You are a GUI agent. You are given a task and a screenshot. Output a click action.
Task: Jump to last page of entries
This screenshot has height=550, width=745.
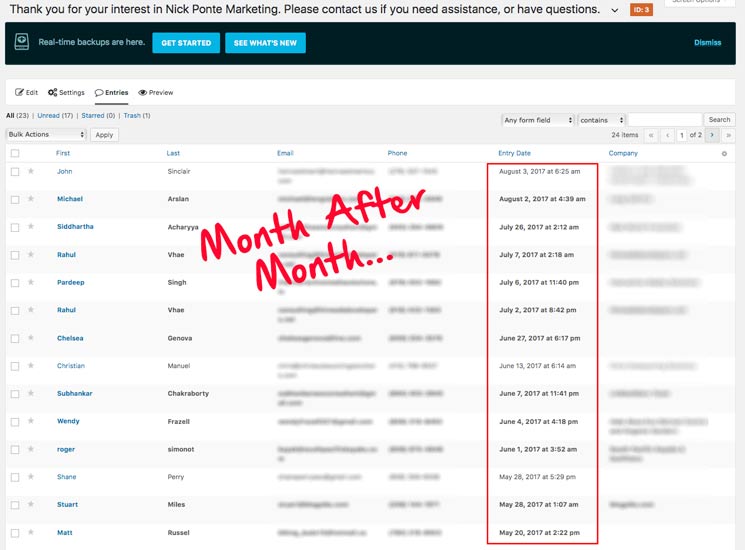point(728,135)
